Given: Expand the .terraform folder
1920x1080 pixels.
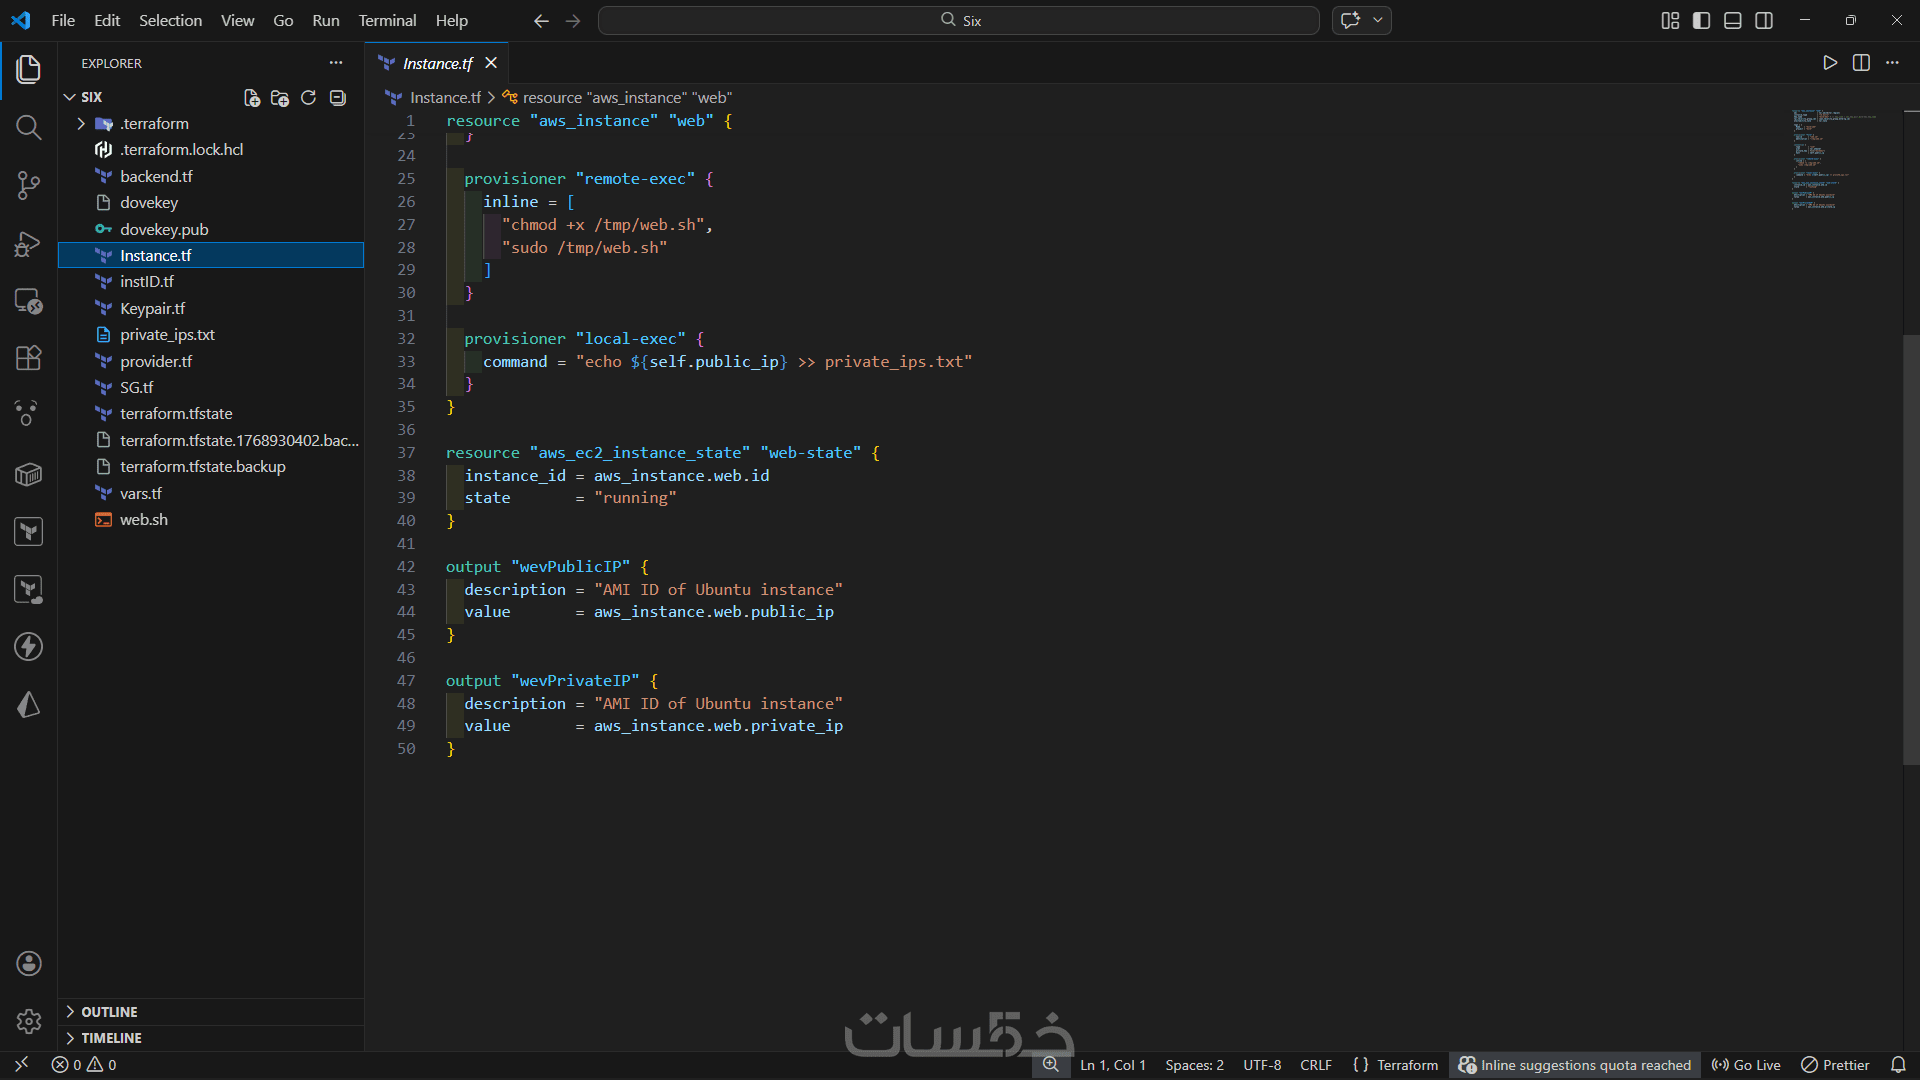Looking at the screenshot, I should coord(154,123).
